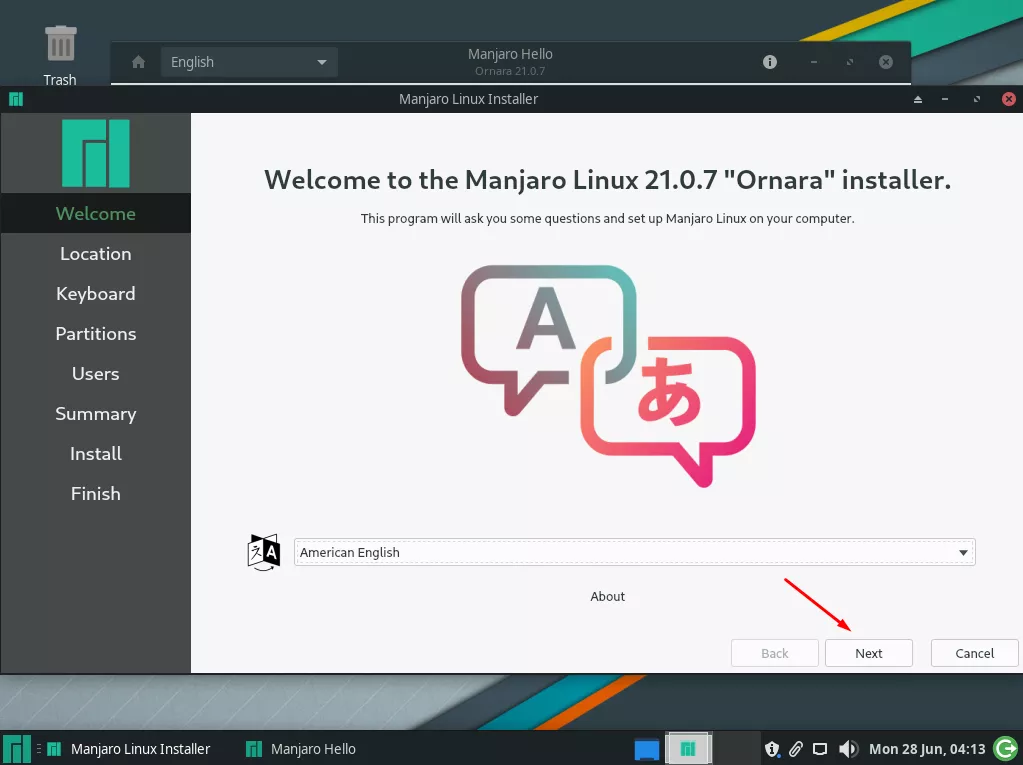This screenshot has height=765, width=1023.
Task: Open the clipboard paperclip tray icon
Action: pos(795,749)
